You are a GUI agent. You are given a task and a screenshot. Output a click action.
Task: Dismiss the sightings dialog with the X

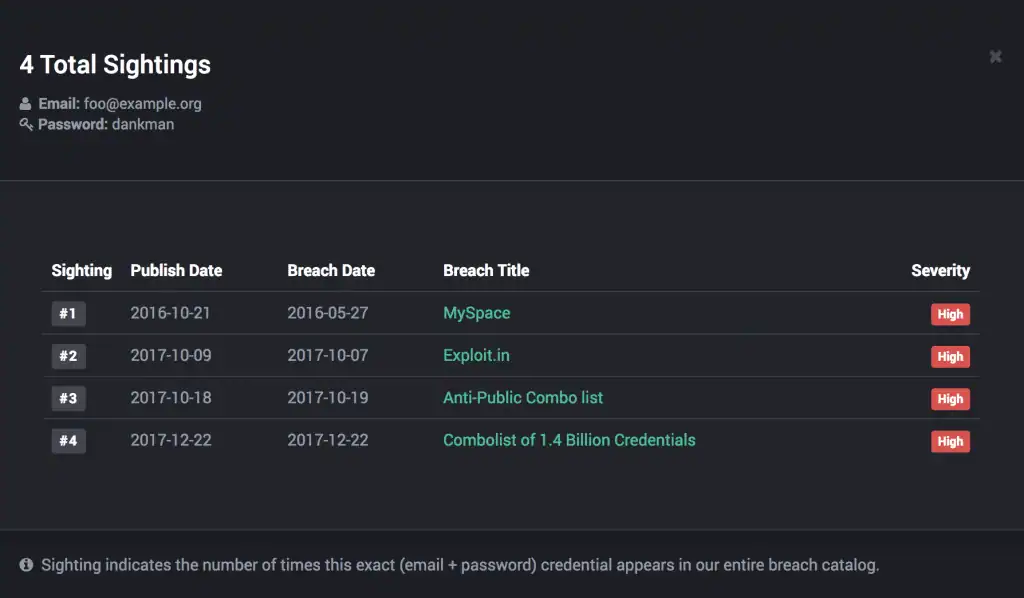point(995,56)
